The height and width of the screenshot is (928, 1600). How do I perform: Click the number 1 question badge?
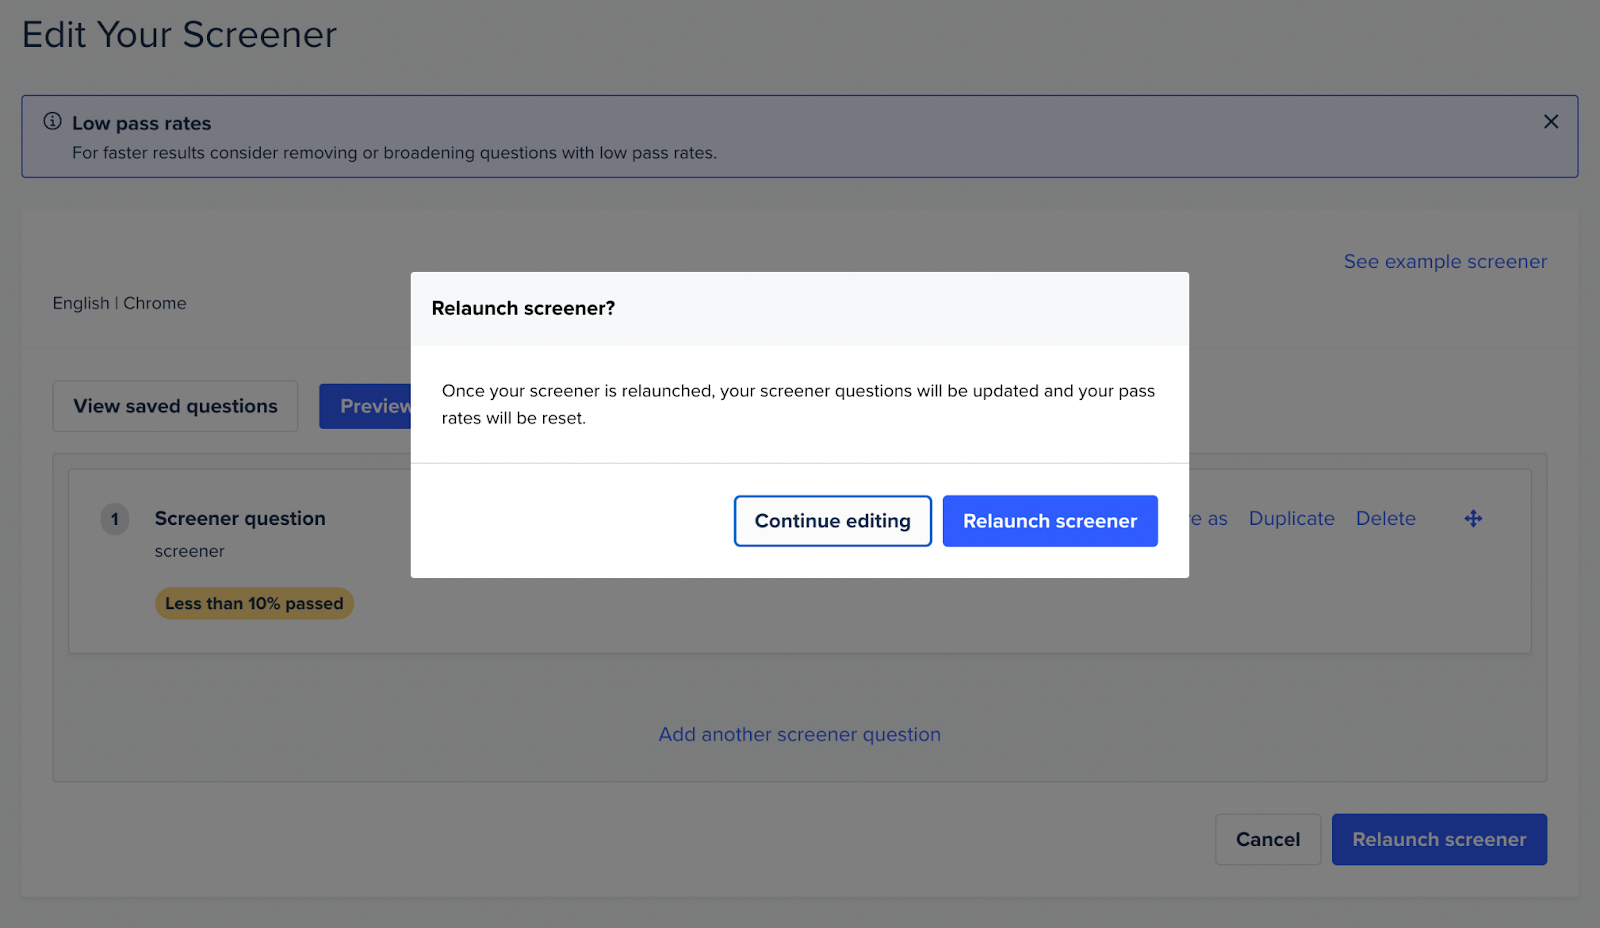click(x=115, y=519)
